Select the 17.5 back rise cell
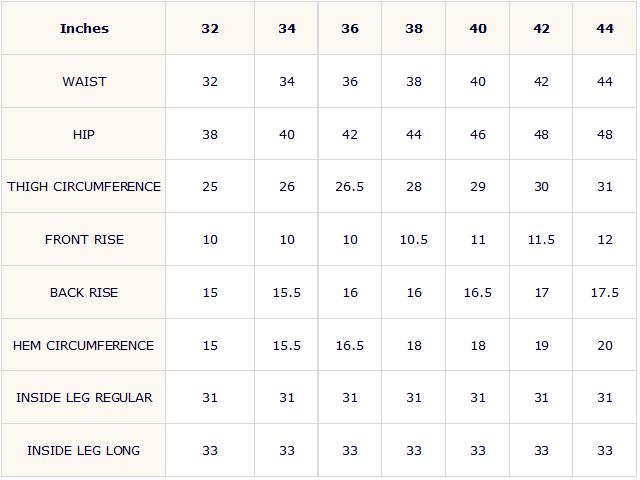 point(604,292)
